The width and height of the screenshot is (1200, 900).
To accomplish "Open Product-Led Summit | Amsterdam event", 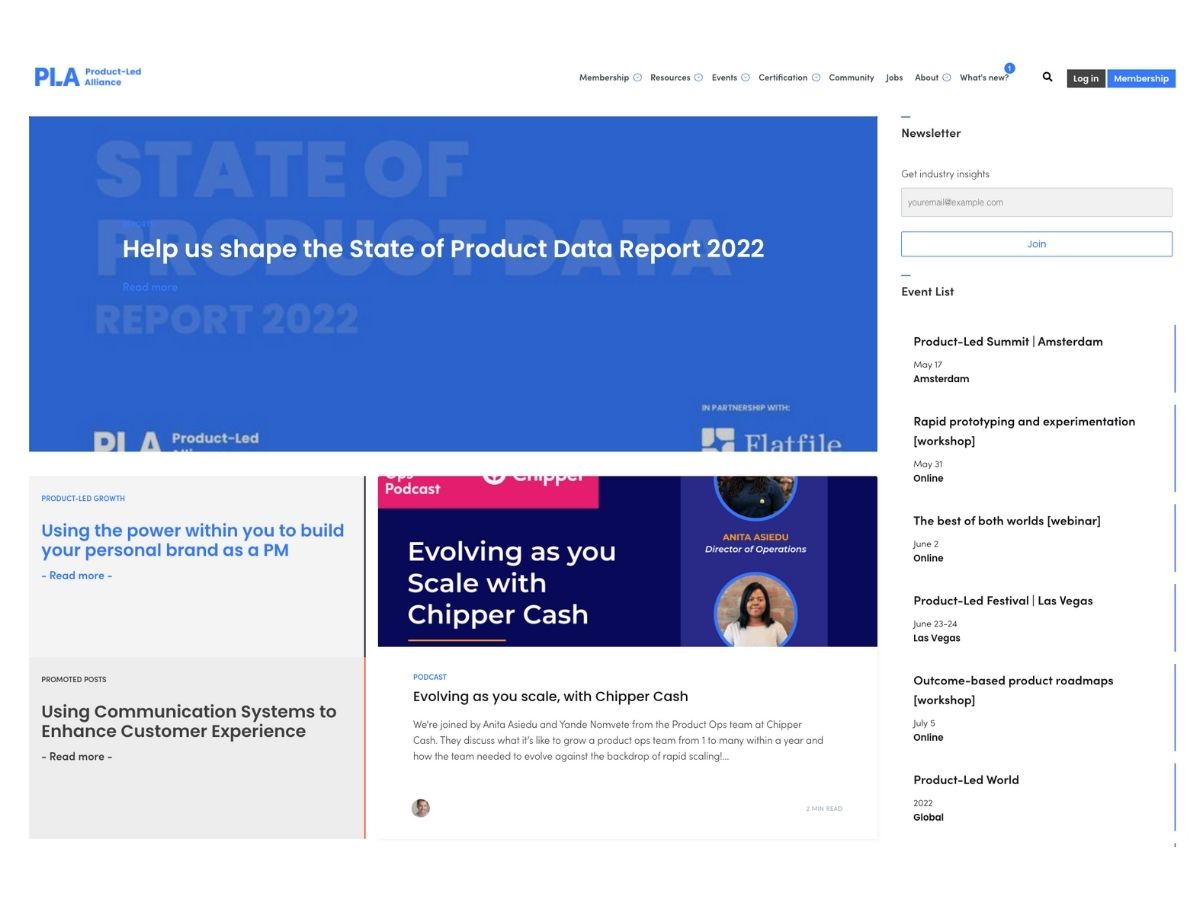I will point(1008,342).
